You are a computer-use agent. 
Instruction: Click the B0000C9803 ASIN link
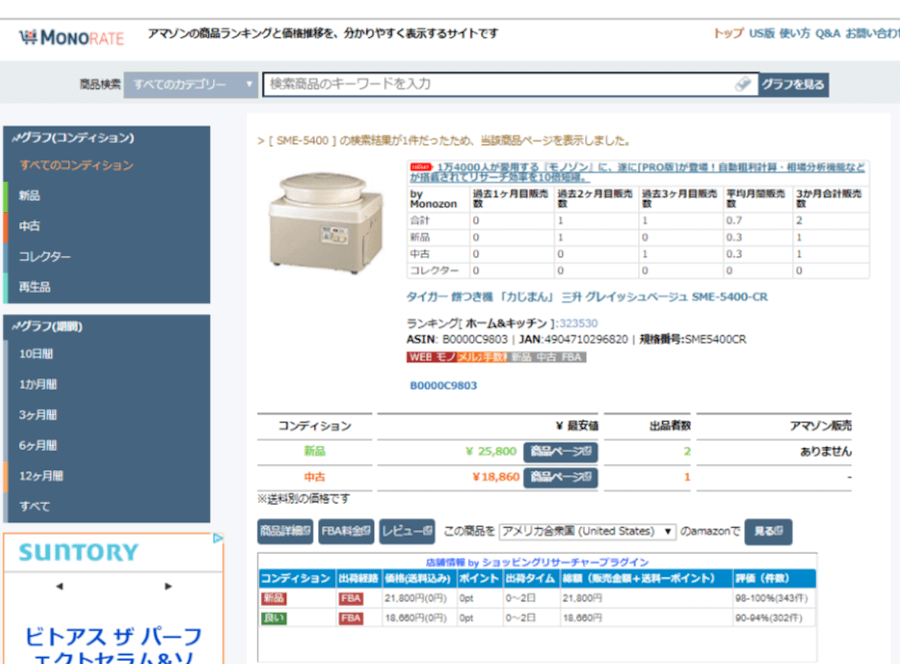point(443,386)
